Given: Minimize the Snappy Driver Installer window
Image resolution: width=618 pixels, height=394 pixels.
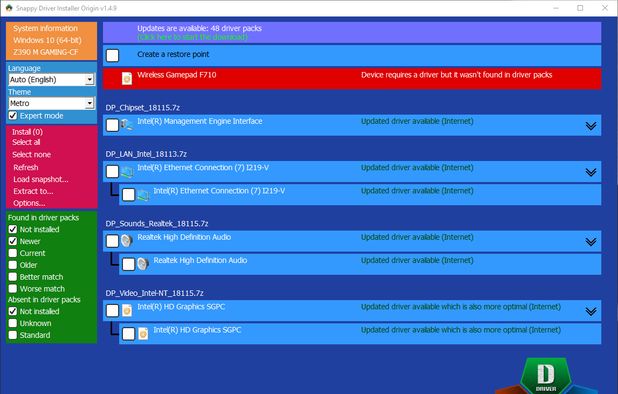Looking at the screenshot, I should pyautogui.click(x=556, y=8).
